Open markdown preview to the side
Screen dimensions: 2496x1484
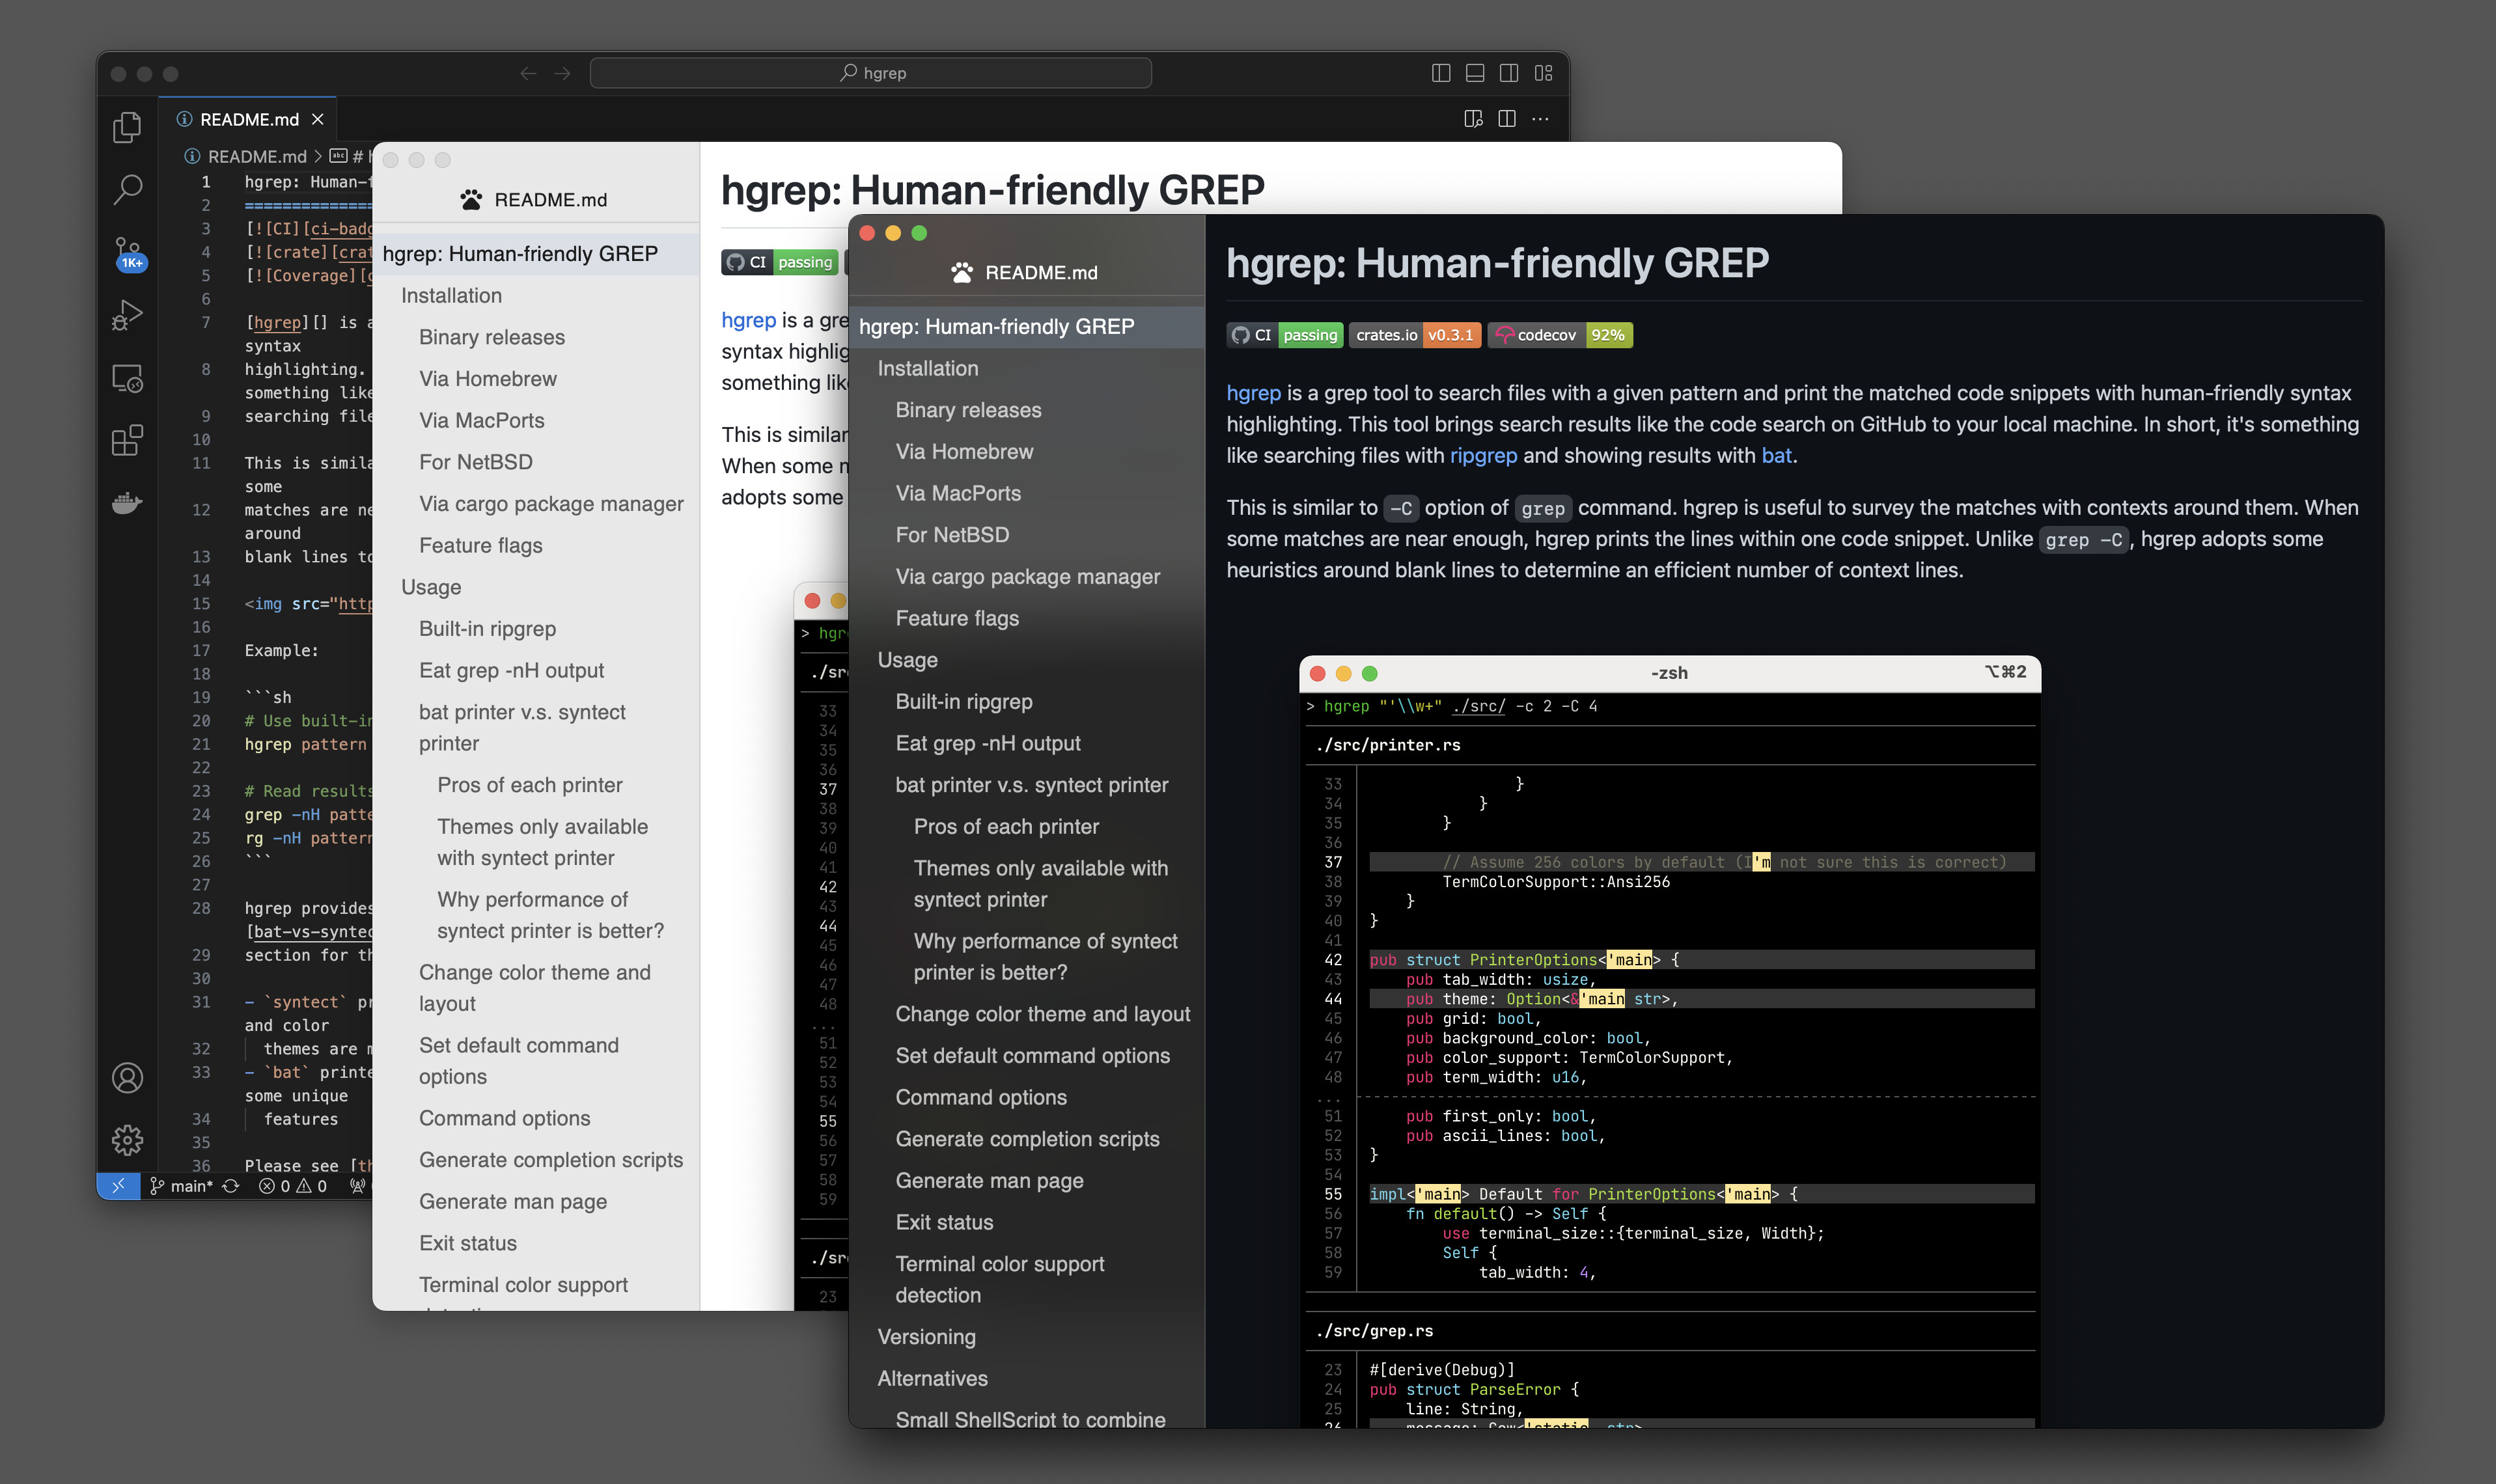[1473, 119]
